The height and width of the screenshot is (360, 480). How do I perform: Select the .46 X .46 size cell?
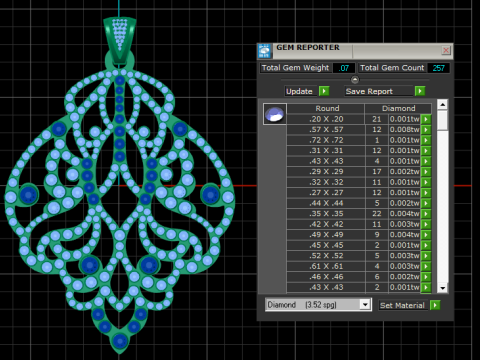pyautogui.click(x=326, y=277)
